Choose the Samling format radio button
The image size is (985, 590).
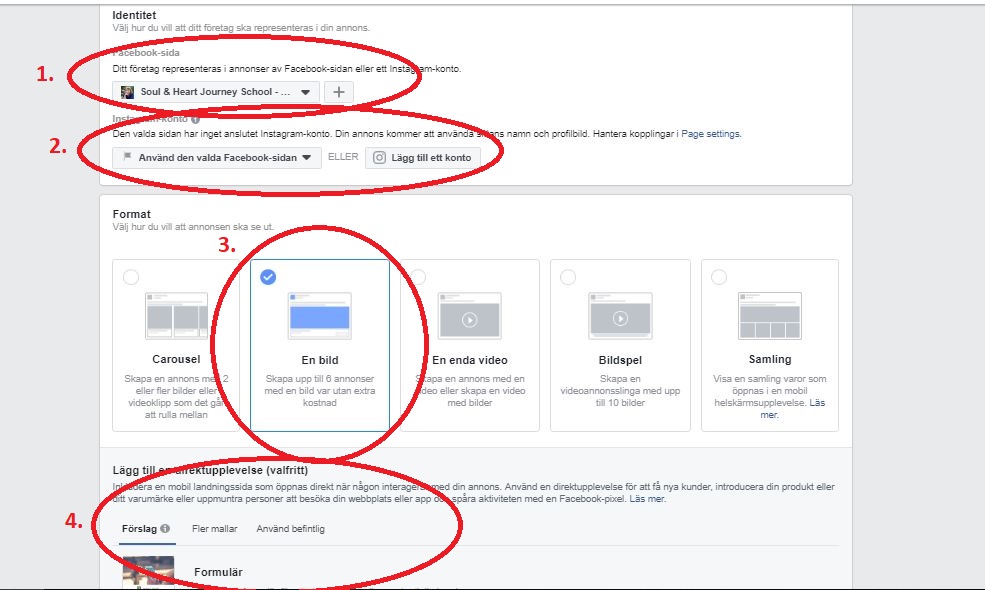(x=719, y=277)
